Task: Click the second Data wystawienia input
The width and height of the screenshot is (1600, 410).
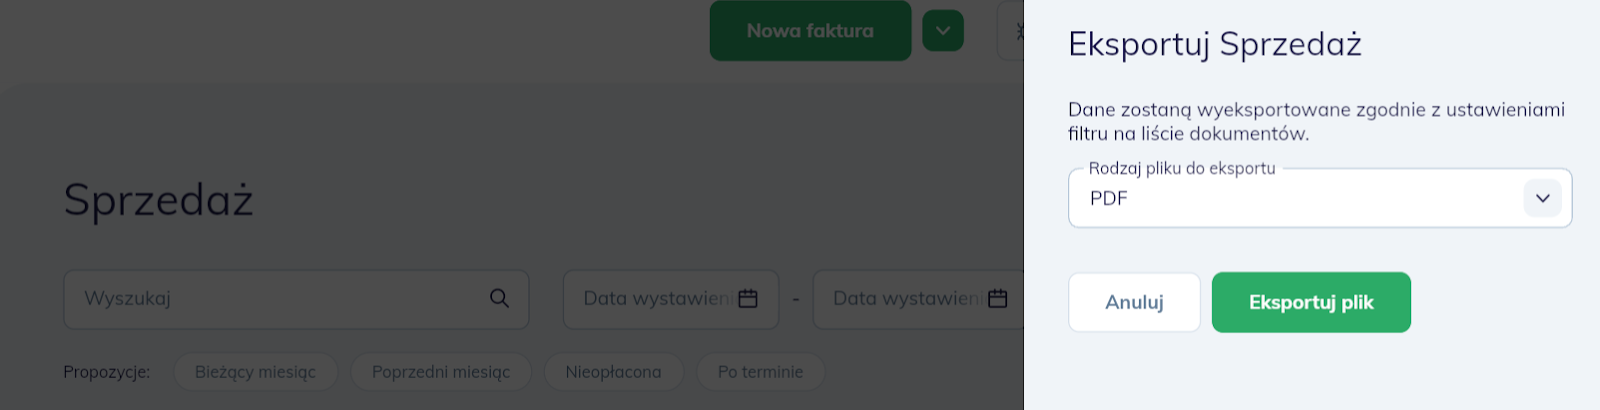Action: point(918,299)
